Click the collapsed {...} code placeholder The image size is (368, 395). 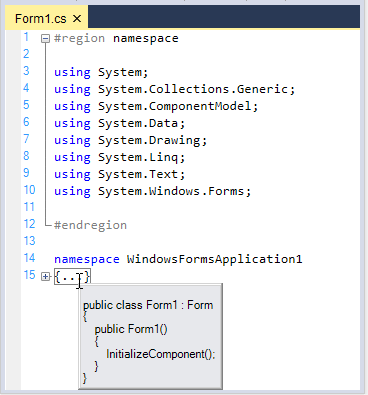coord(72,276)
